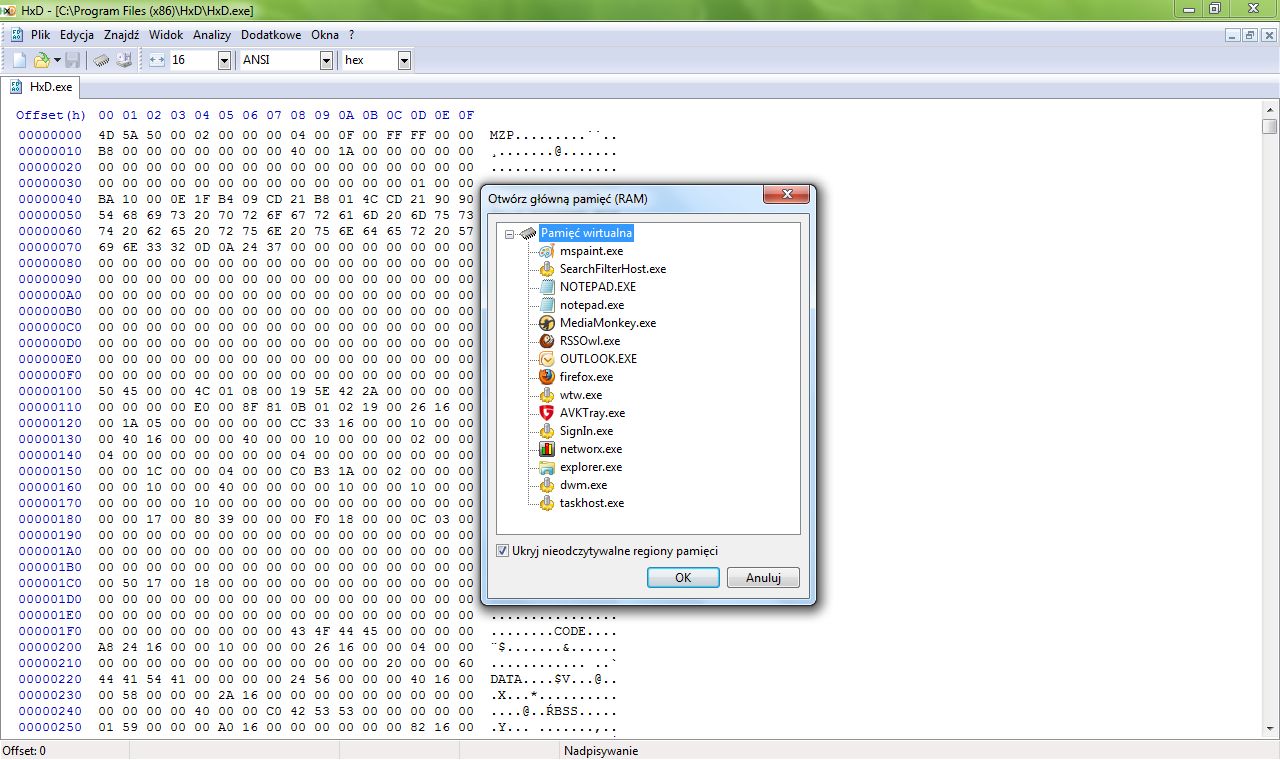Screen dimensions: 1280x760
Task: Click the bytes-per-row width icon
Action: (x=156, y=60)
